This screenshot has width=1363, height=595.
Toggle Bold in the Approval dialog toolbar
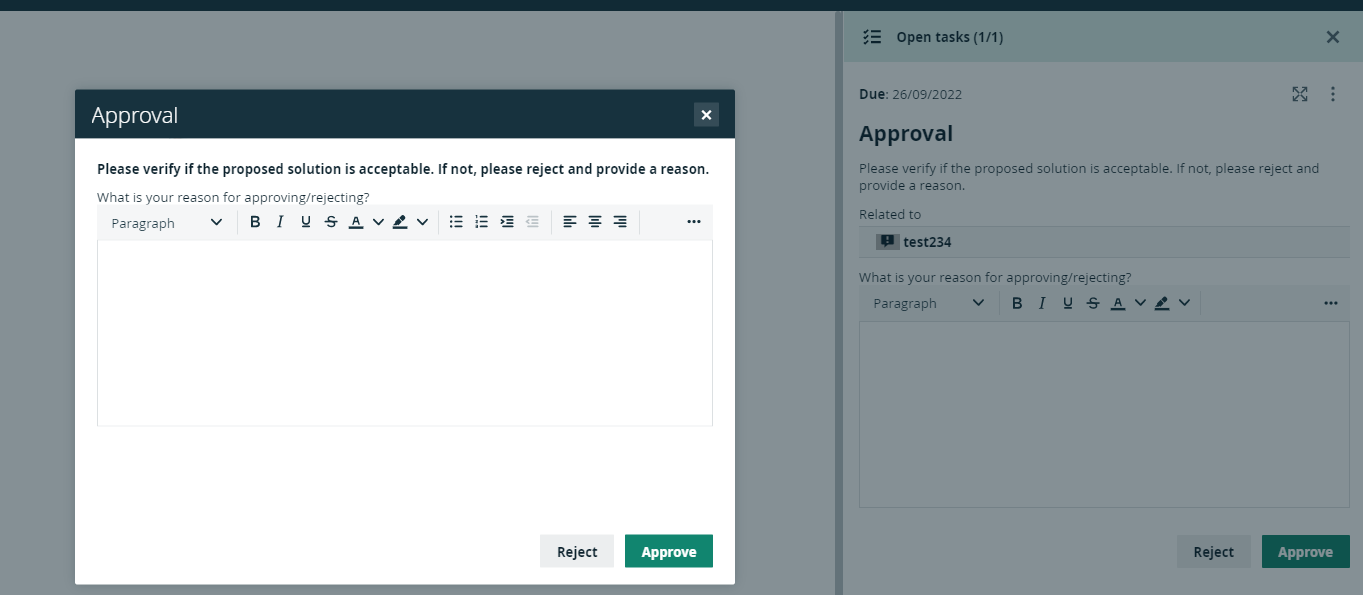point(255,222)
